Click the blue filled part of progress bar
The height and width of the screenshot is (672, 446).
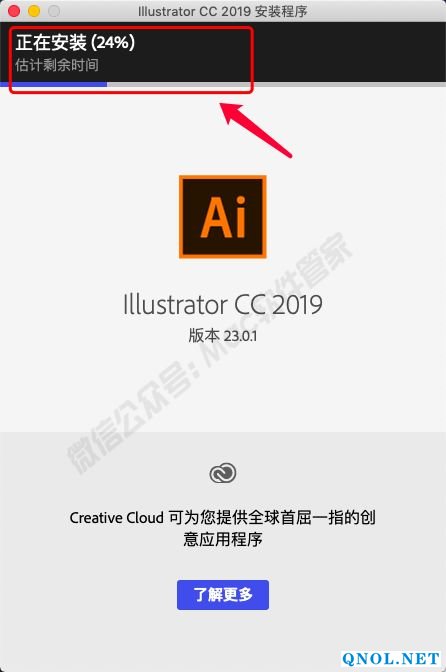point(54,84)
